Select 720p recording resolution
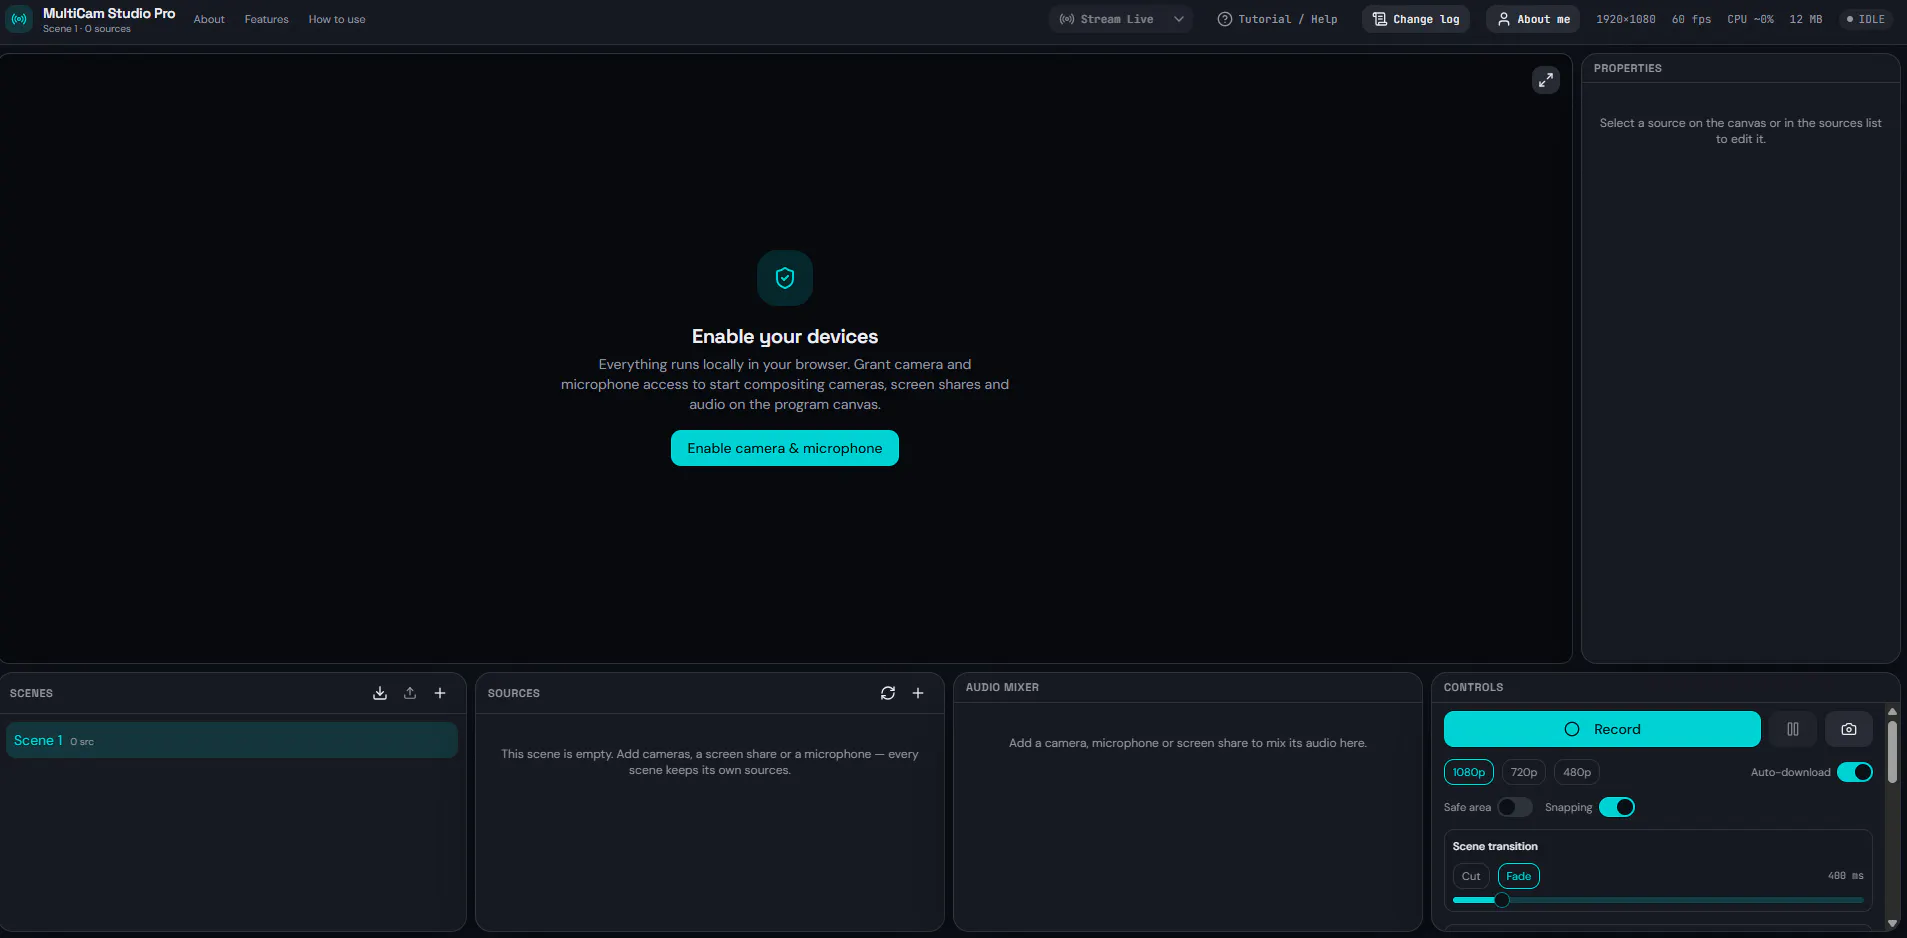Viewport: 1907px width, 938px height. coord(1524,772)
